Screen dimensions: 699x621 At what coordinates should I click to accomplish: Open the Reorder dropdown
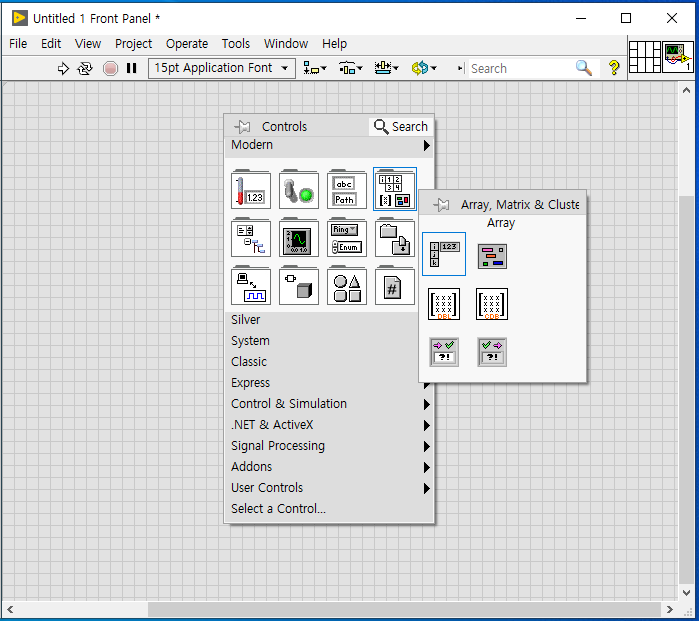[x=424, y=68]
